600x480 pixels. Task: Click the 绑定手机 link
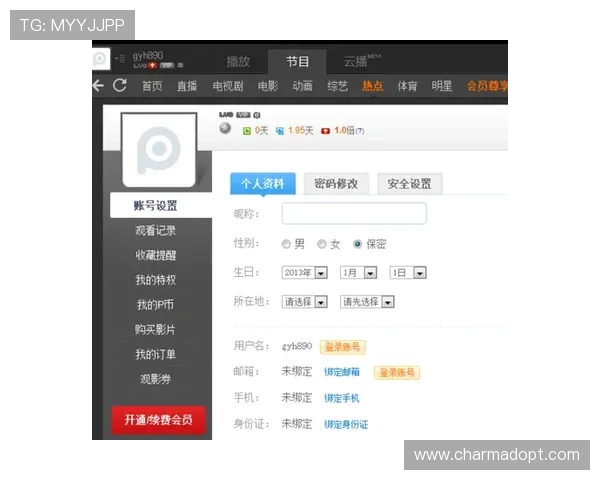coord(342,398)
